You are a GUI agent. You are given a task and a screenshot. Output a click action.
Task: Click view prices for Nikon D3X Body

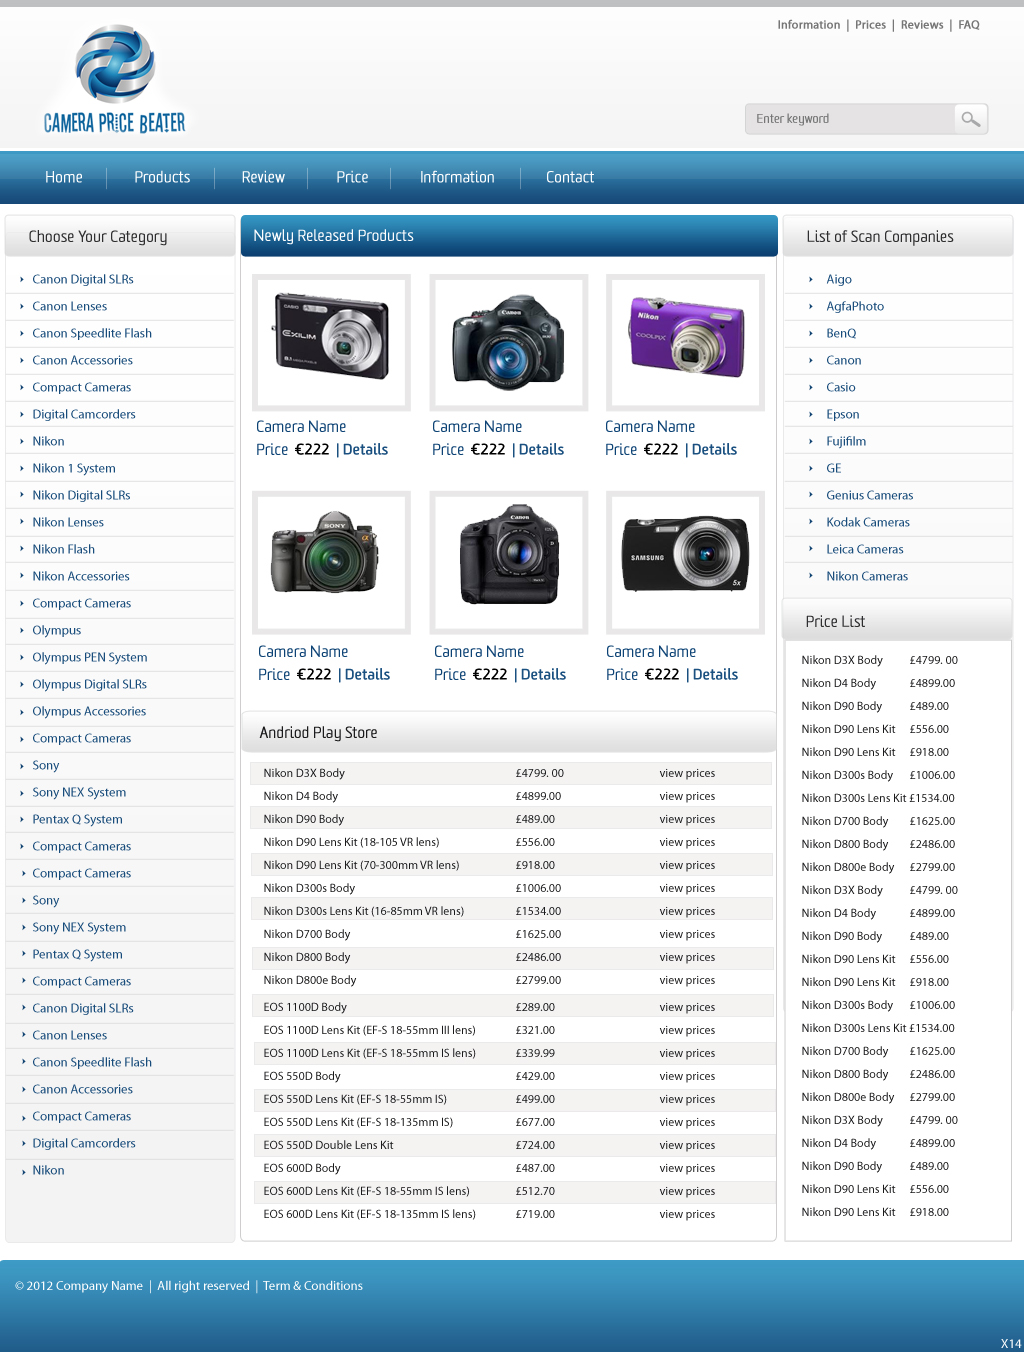687,773
